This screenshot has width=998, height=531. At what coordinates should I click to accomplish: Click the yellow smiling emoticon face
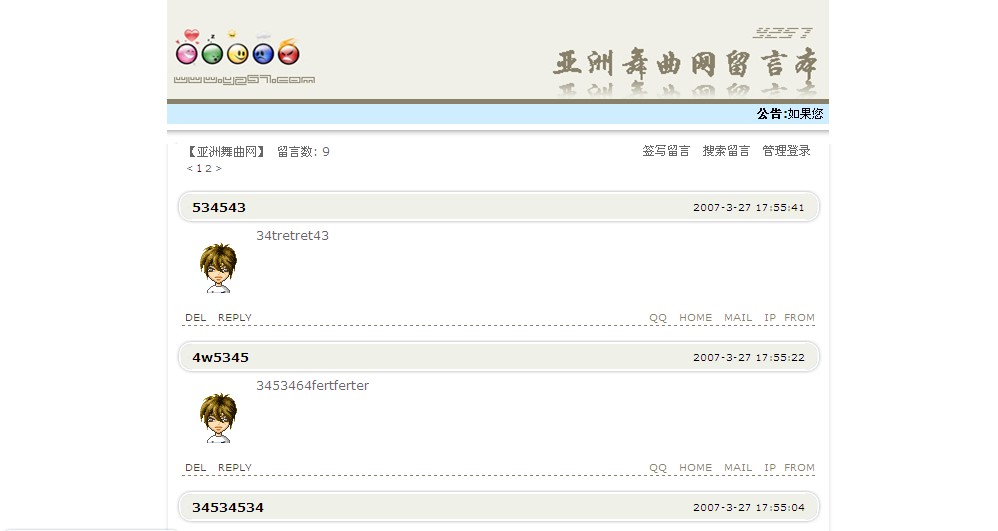click(x=237, y=50)
